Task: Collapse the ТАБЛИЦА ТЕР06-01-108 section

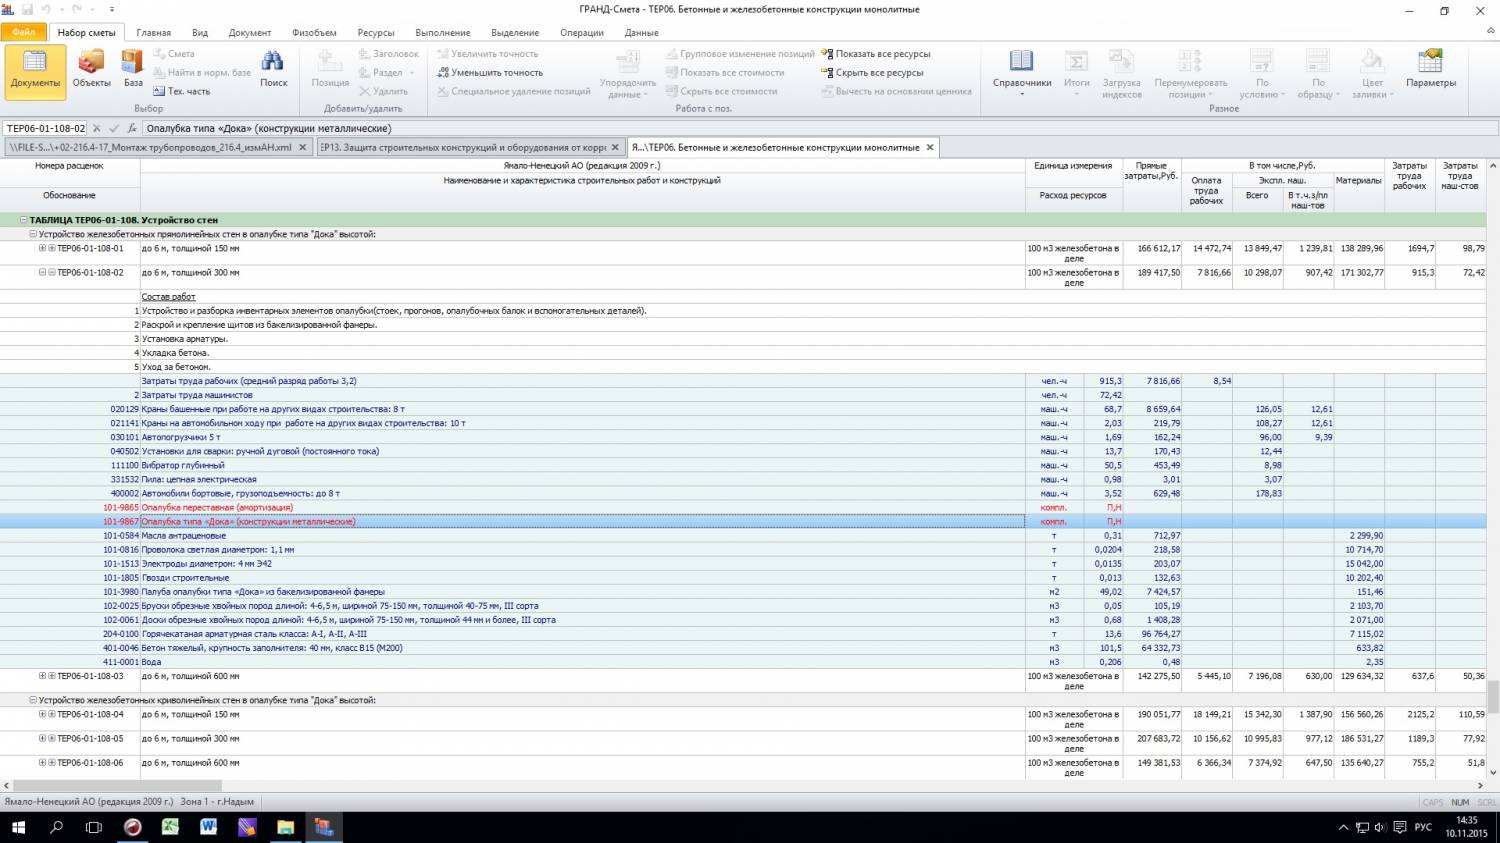Action: click(x=23, y=220)
